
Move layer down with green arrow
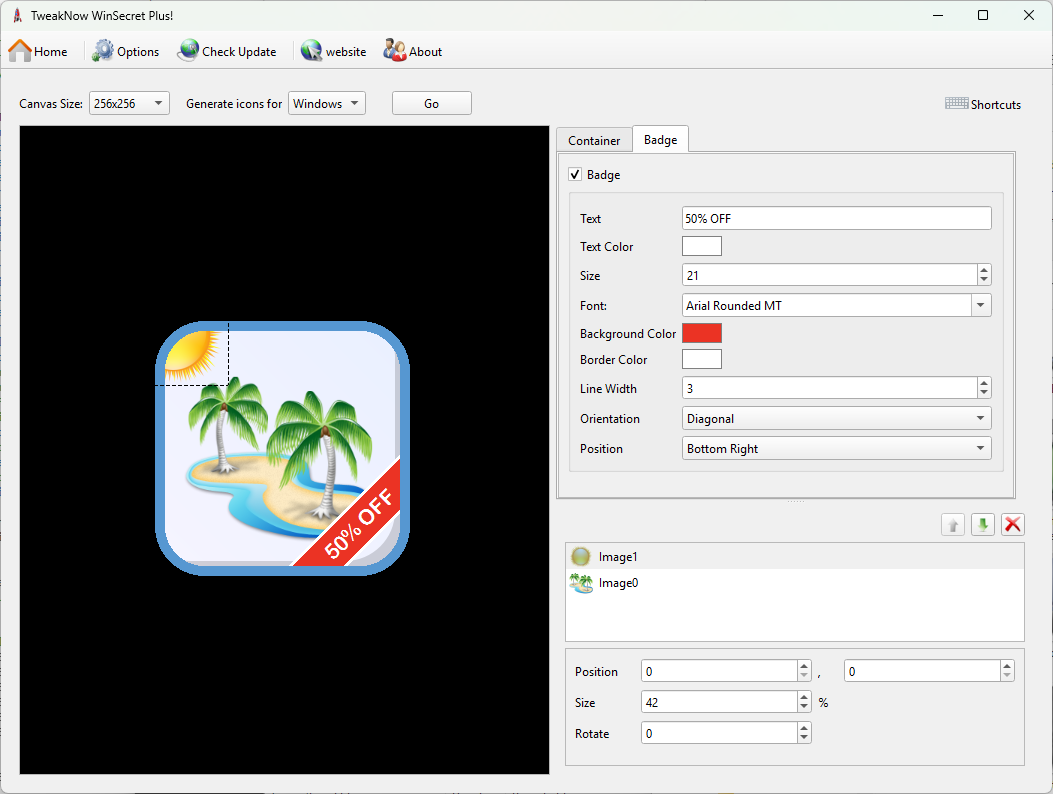pos(983,524)
